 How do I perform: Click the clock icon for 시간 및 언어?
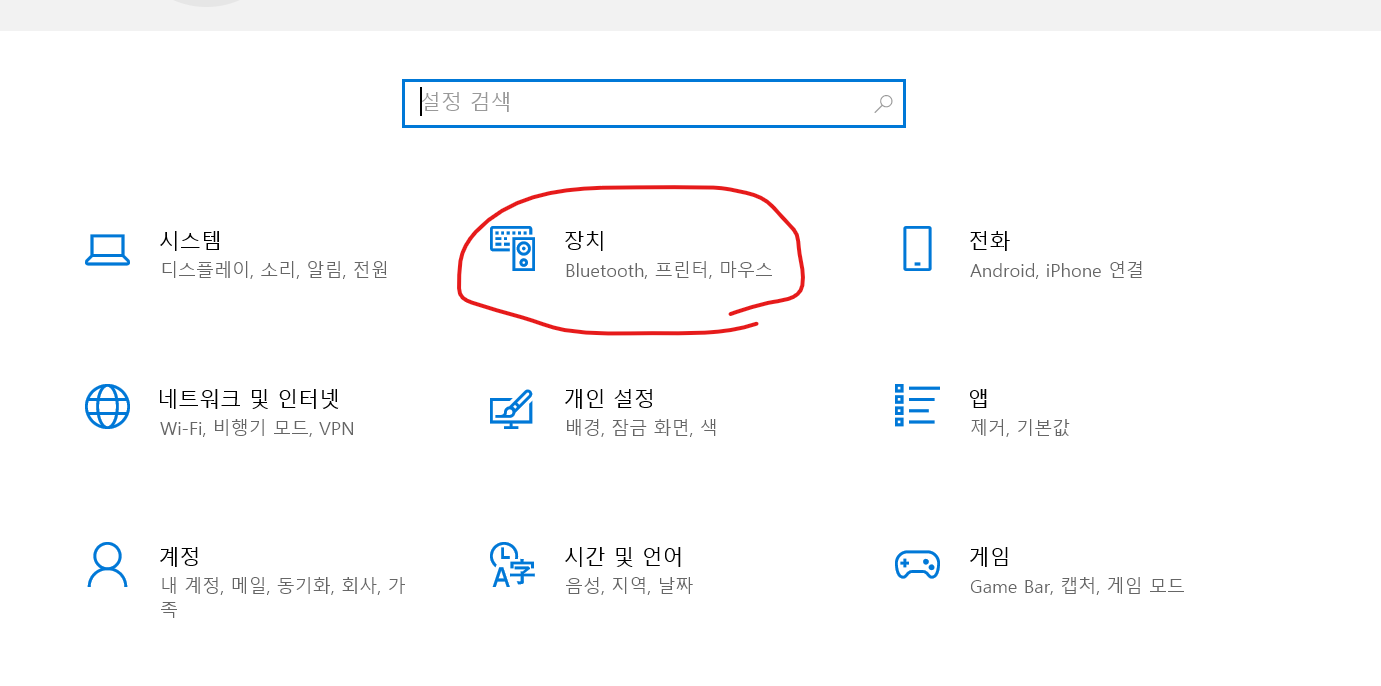[511, 565]
